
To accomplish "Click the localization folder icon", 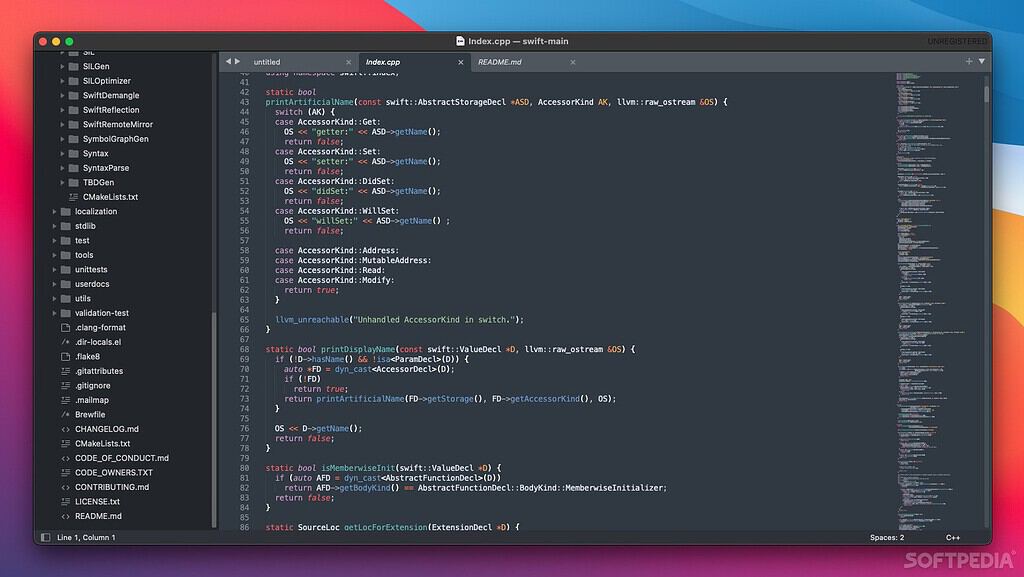I will (65, 211).
